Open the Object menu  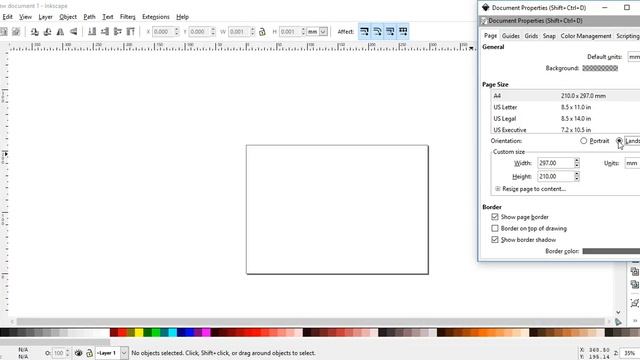[x=68, y=17]
